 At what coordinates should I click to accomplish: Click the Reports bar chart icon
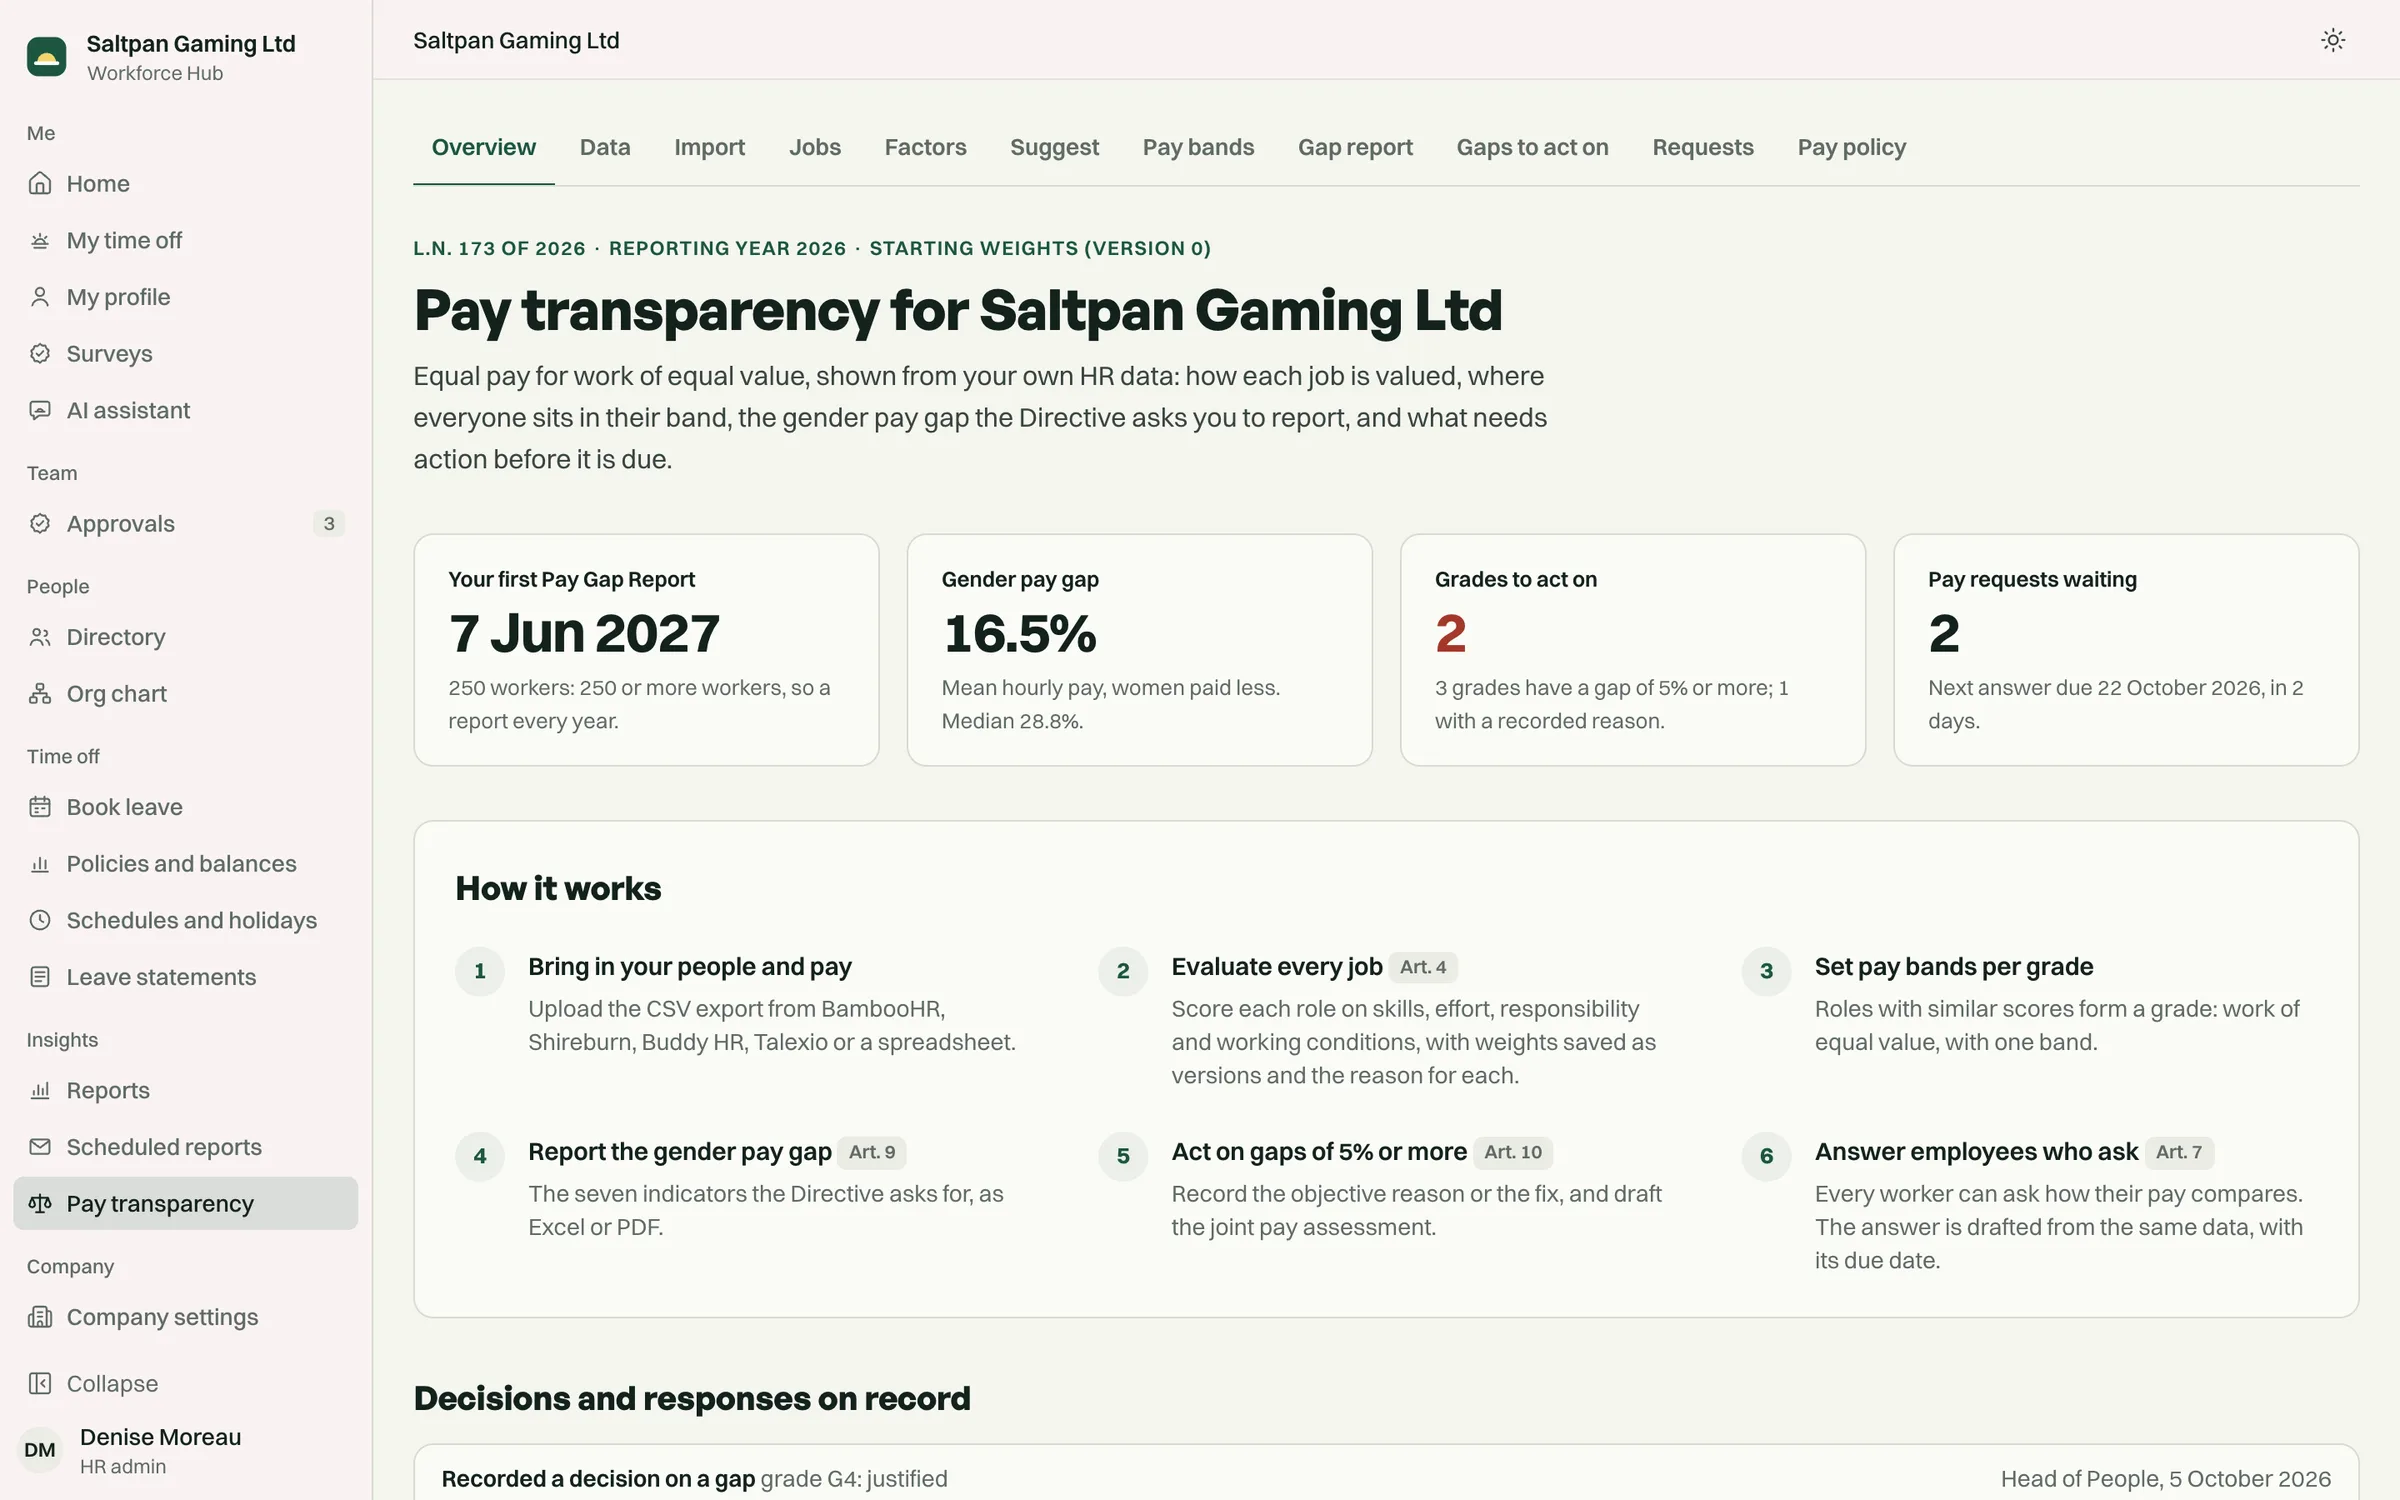(40, 1090)
